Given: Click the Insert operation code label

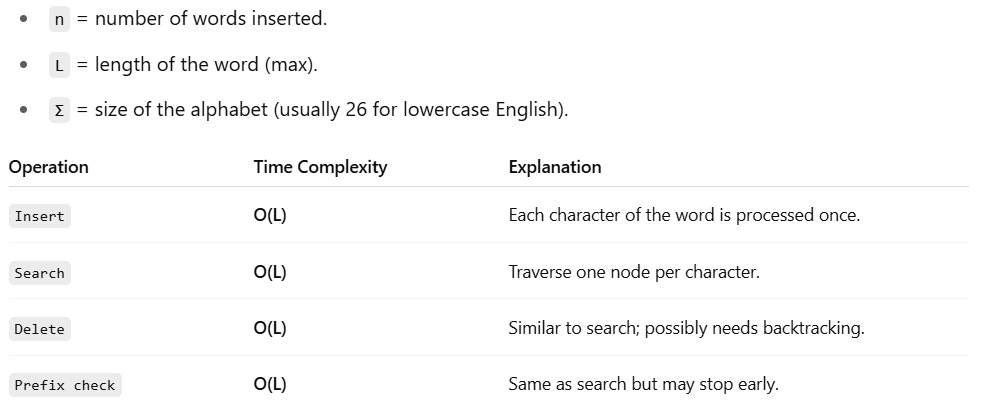Looking at the screenshot, I should click(39, 216).
